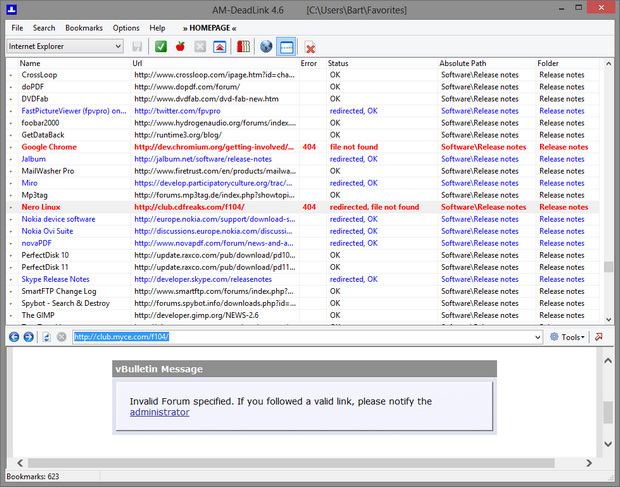Select the doPDF bookmark name
Viewport: 620px width, 487px height.
[x=32, y=87]
